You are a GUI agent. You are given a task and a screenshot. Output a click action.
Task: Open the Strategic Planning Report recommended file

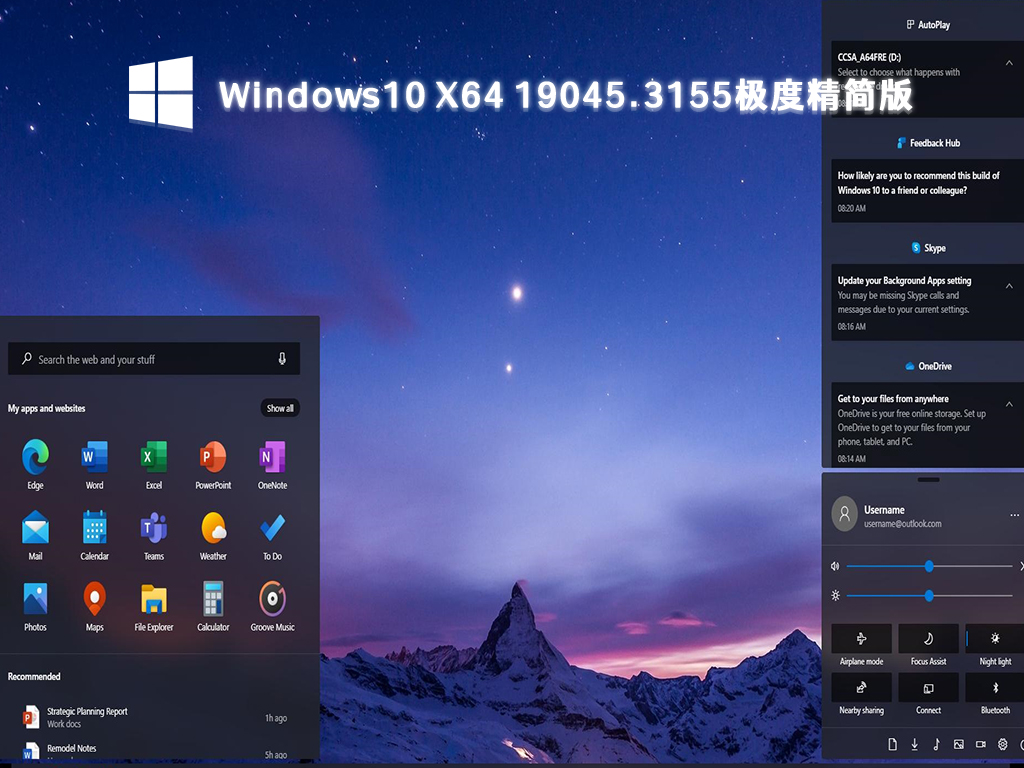click(154, 717)
